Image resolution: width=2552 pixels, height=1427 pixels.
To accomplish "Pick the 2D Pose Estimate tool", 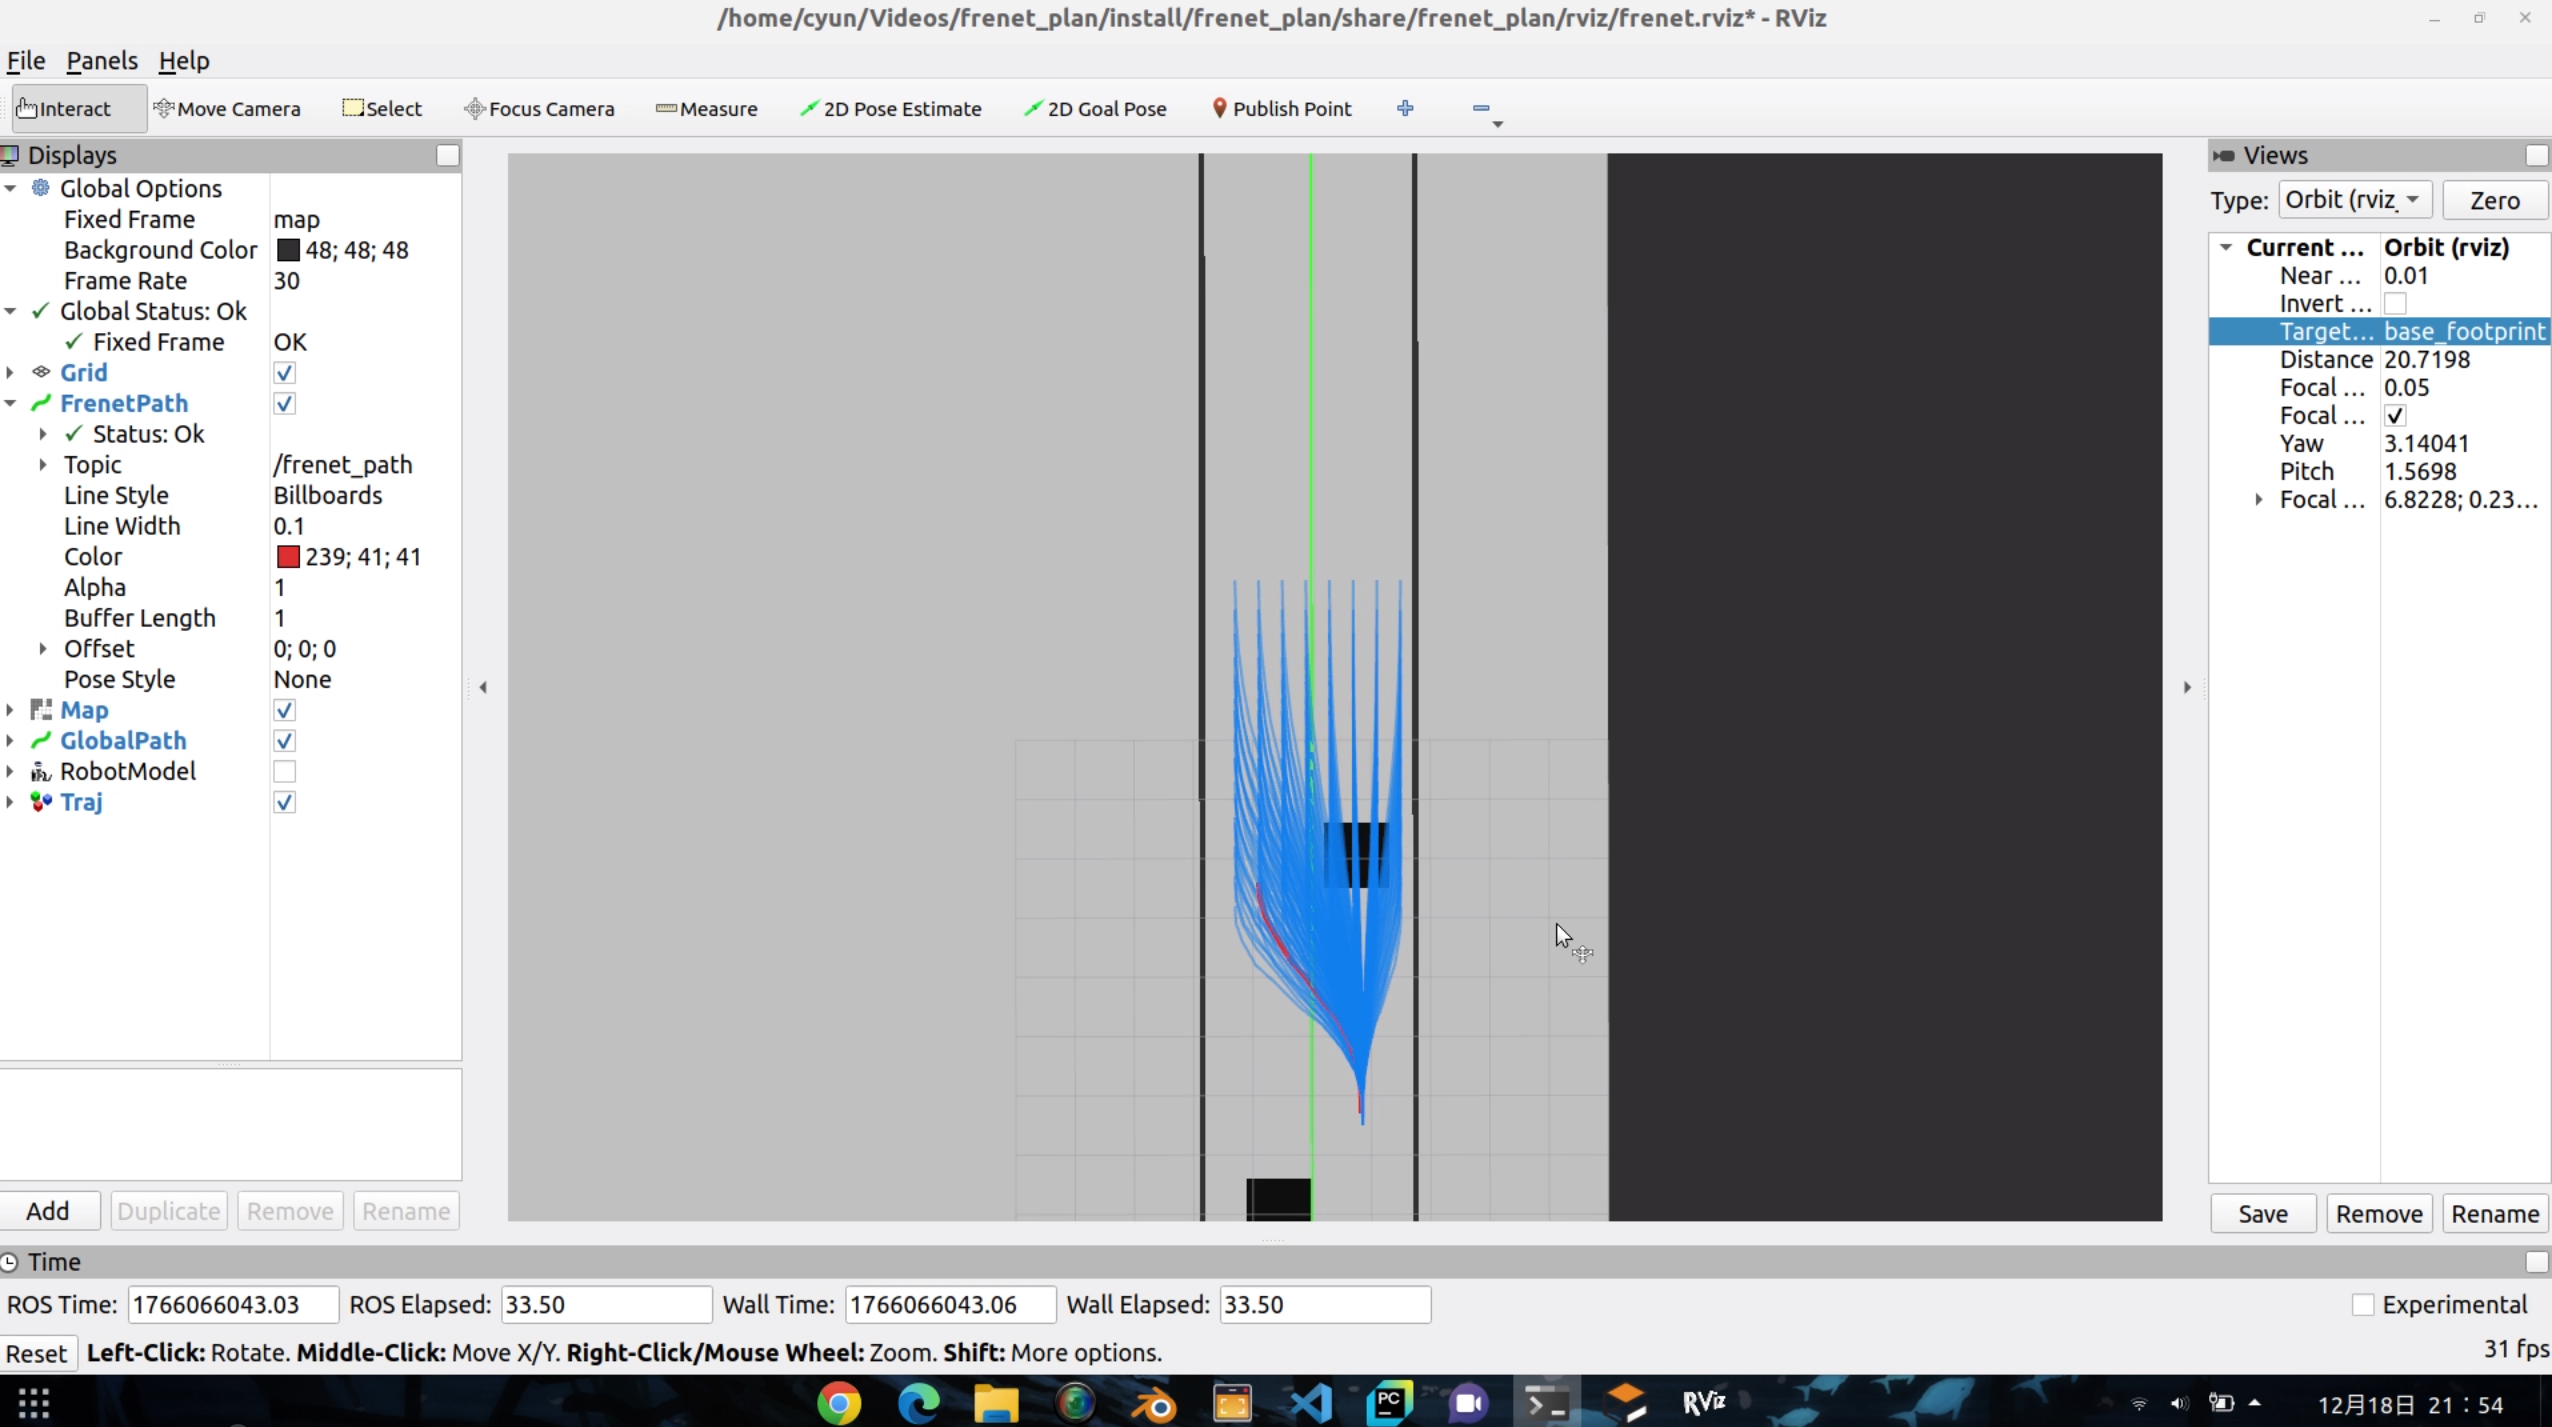I will point(890,109).
